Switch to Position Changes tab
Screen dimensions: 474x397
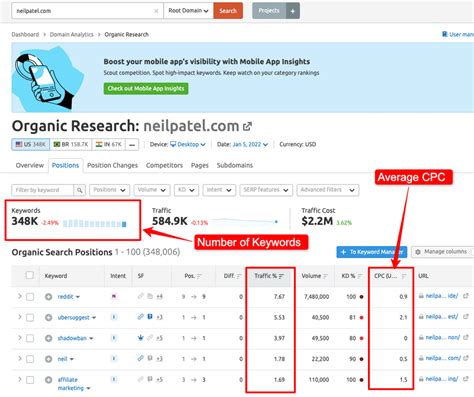[112, 165]
